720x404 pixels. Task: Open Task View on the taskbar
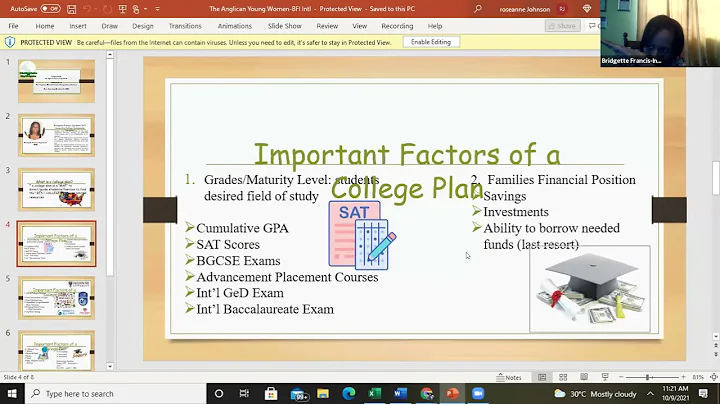pyautogui.click(x=244, y=393)
